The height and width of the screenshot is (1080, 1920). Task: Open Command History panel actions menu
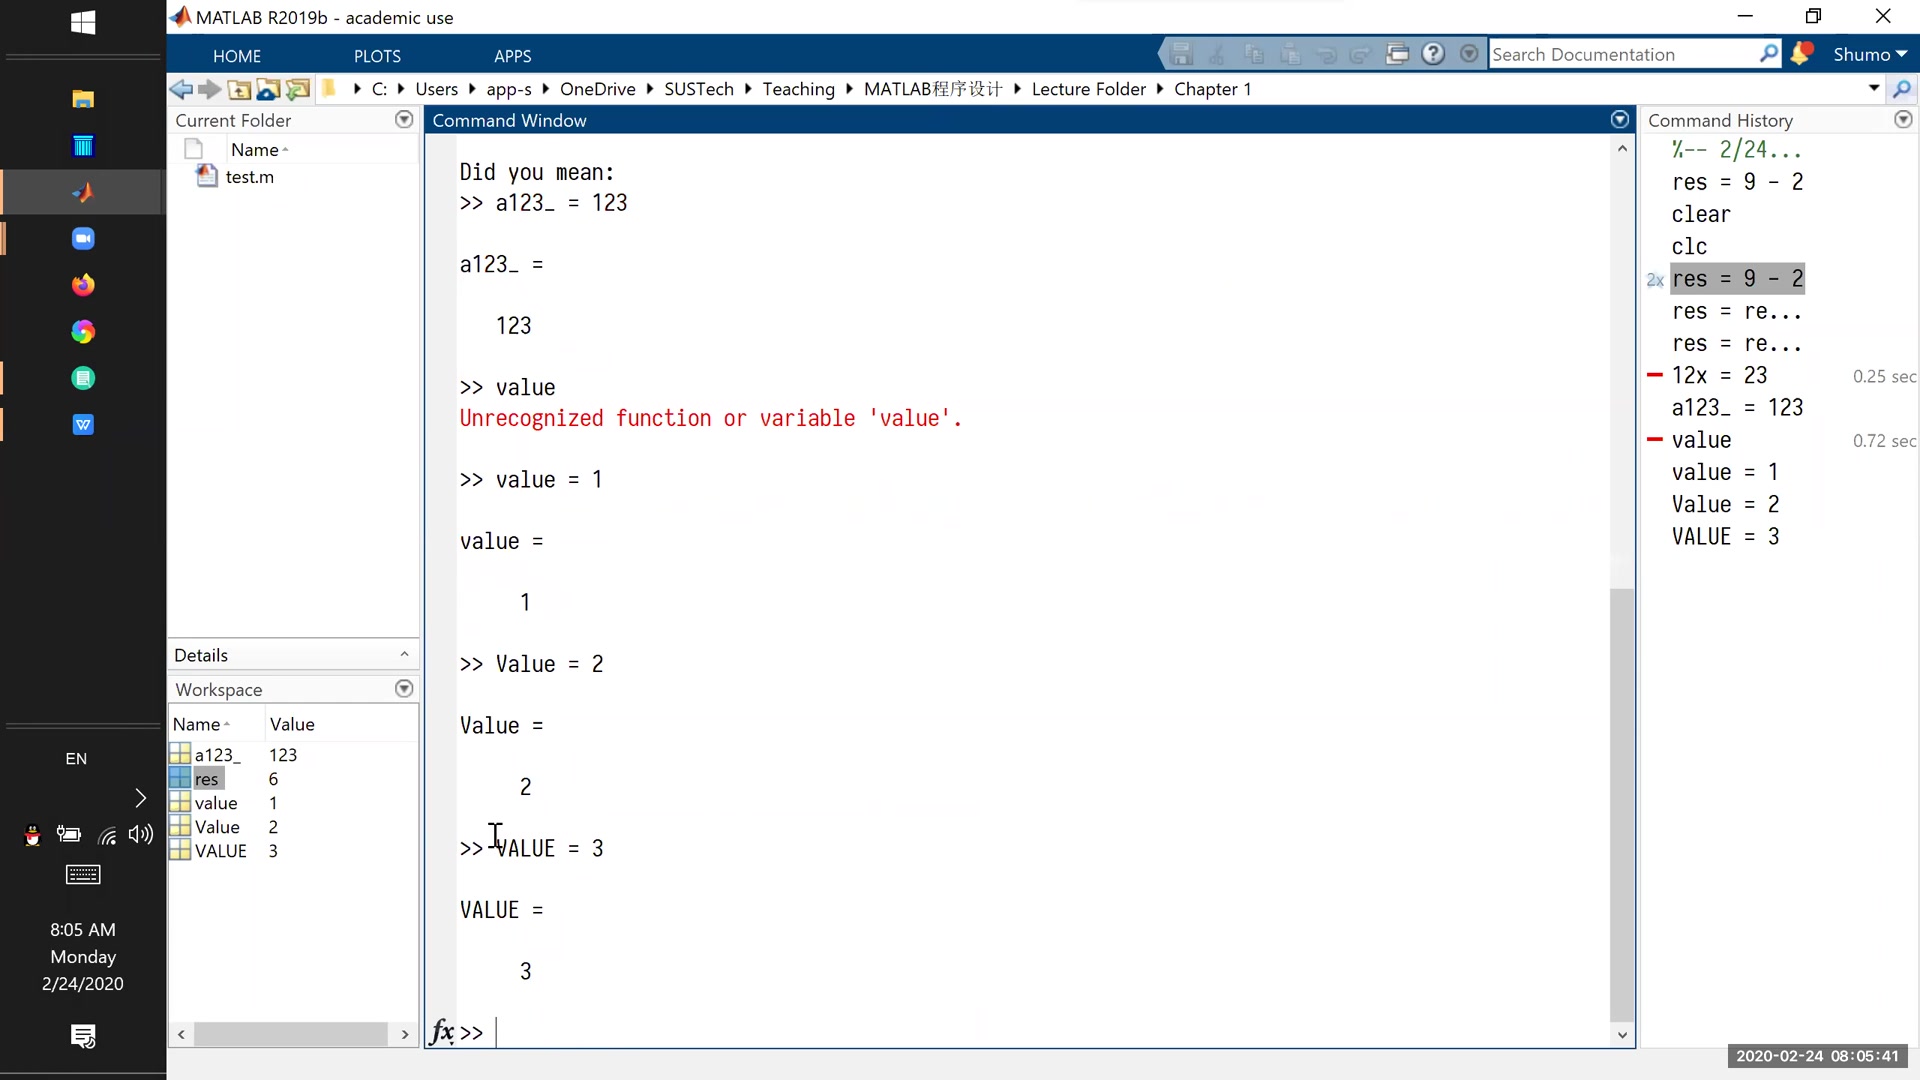[1903, 120]
